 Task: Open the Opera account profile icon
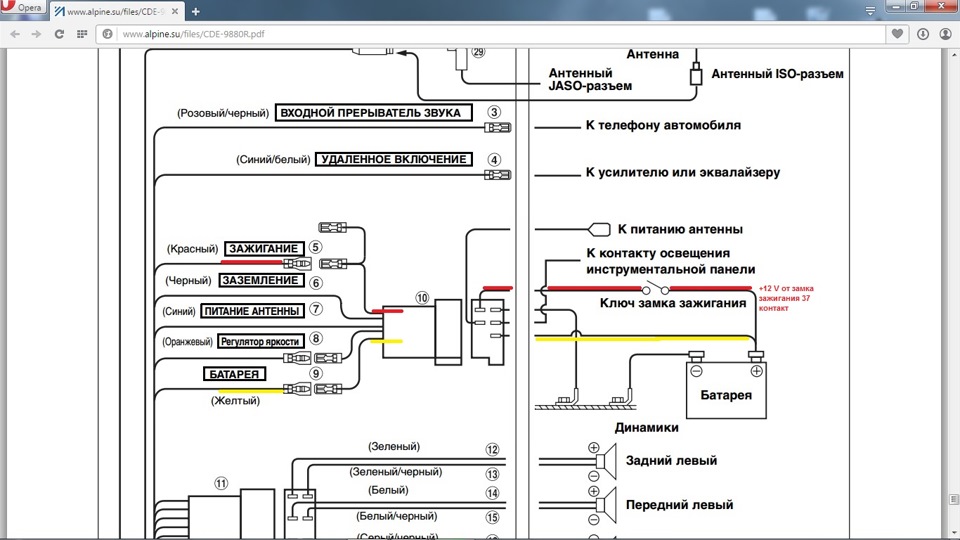tap(945, 34)
